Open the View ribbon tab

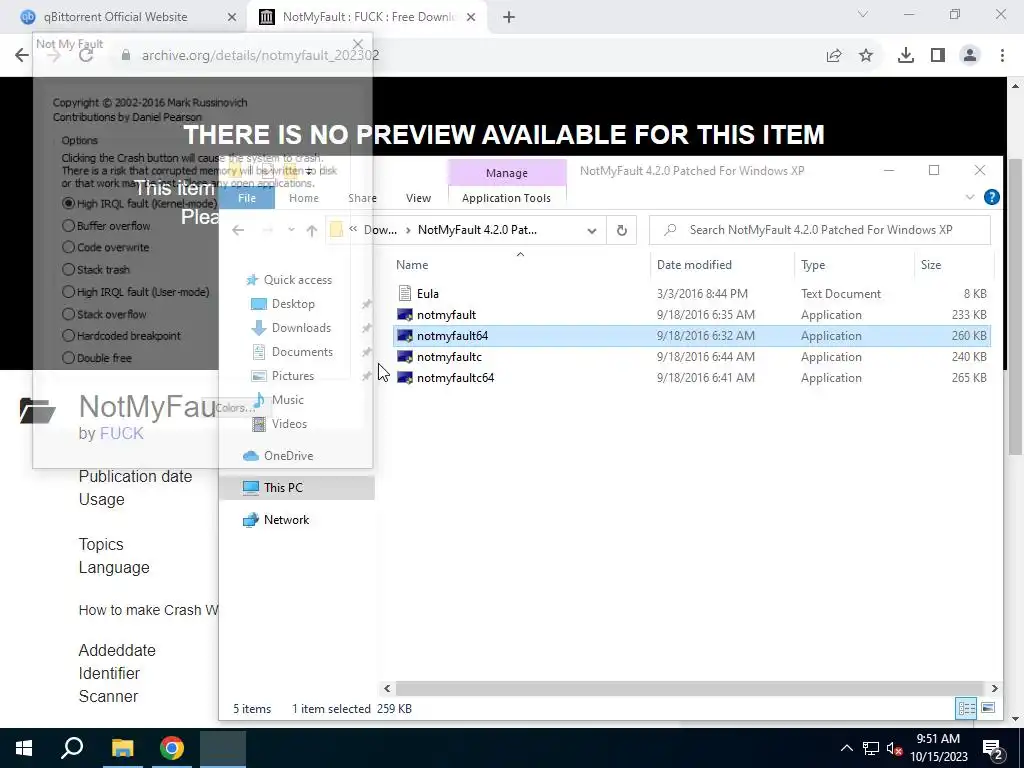click(x=418, y=198)
